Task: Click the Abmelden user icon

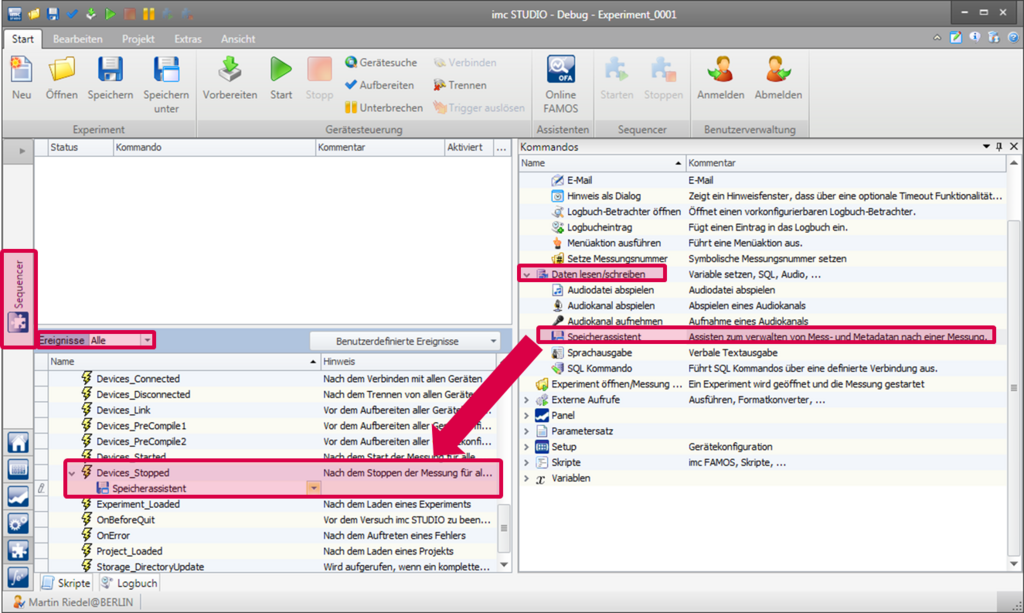Action: pyautogui.click(x=777, y=70)
